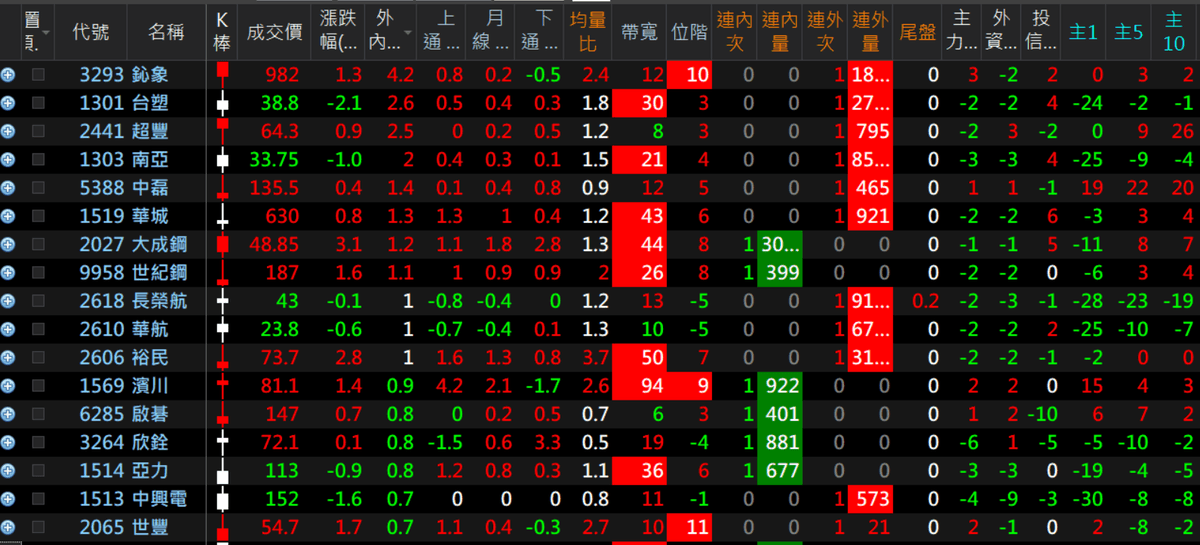The width and height of the screenshot is (1200, 545).
Task: Click the 0.2 尾盤 value for 長榮航
Action: click(x=926, y=300)
